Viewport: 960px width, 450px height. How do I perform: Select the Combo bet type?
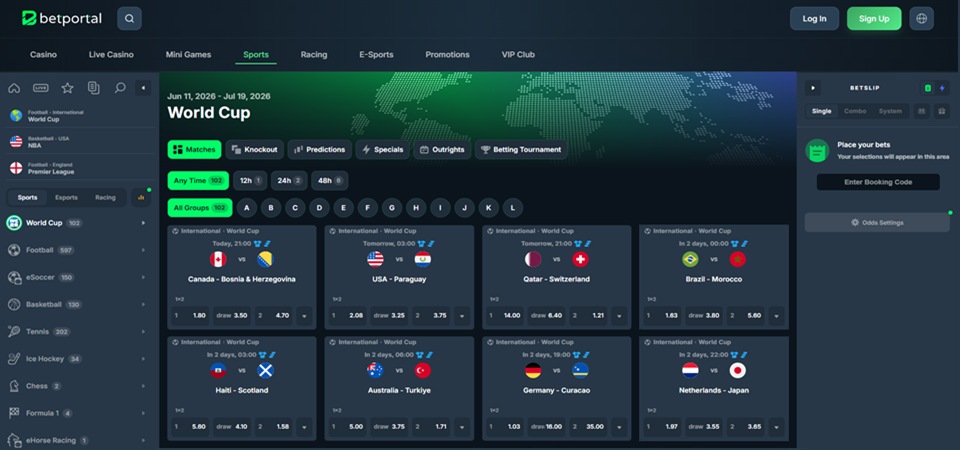pos(855,111)
